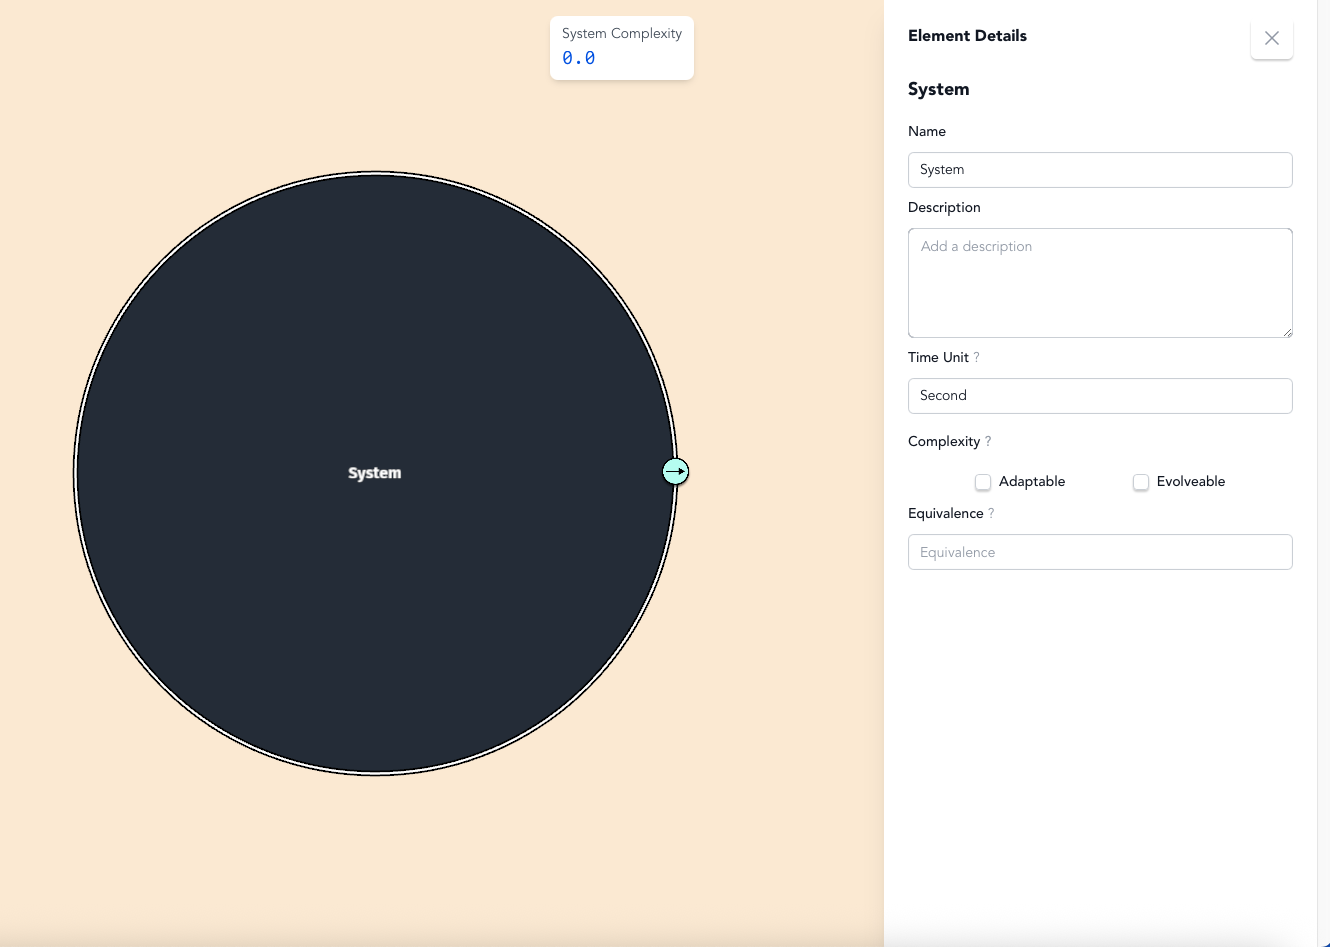Click the Element Details heading
This screenshot has width=1330, height=947.
pyautogui.click(x=967, y=36)
